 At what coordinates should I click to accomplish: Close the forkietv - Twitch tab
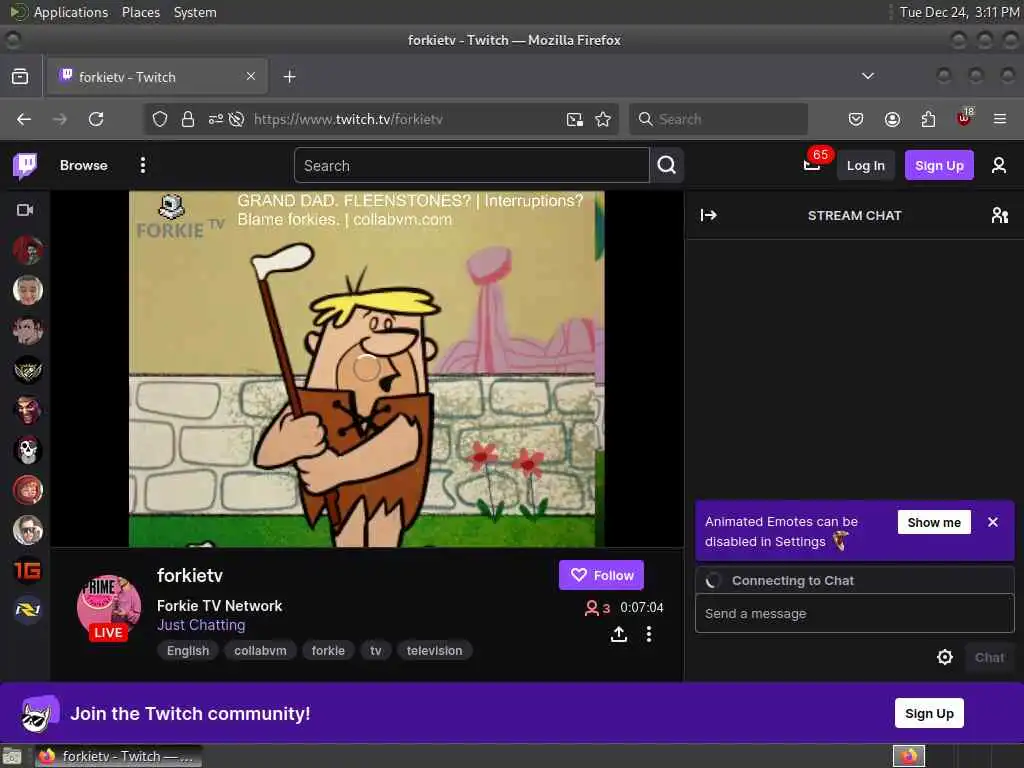[251, 76]
